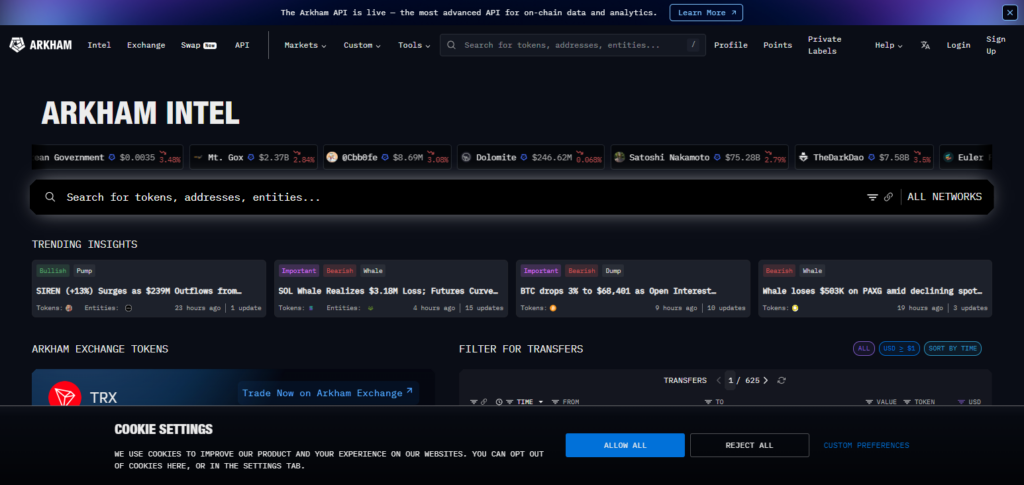Toggle the ALL transfers filter chip
1024x485 pixels.
(x=863, y=348)
